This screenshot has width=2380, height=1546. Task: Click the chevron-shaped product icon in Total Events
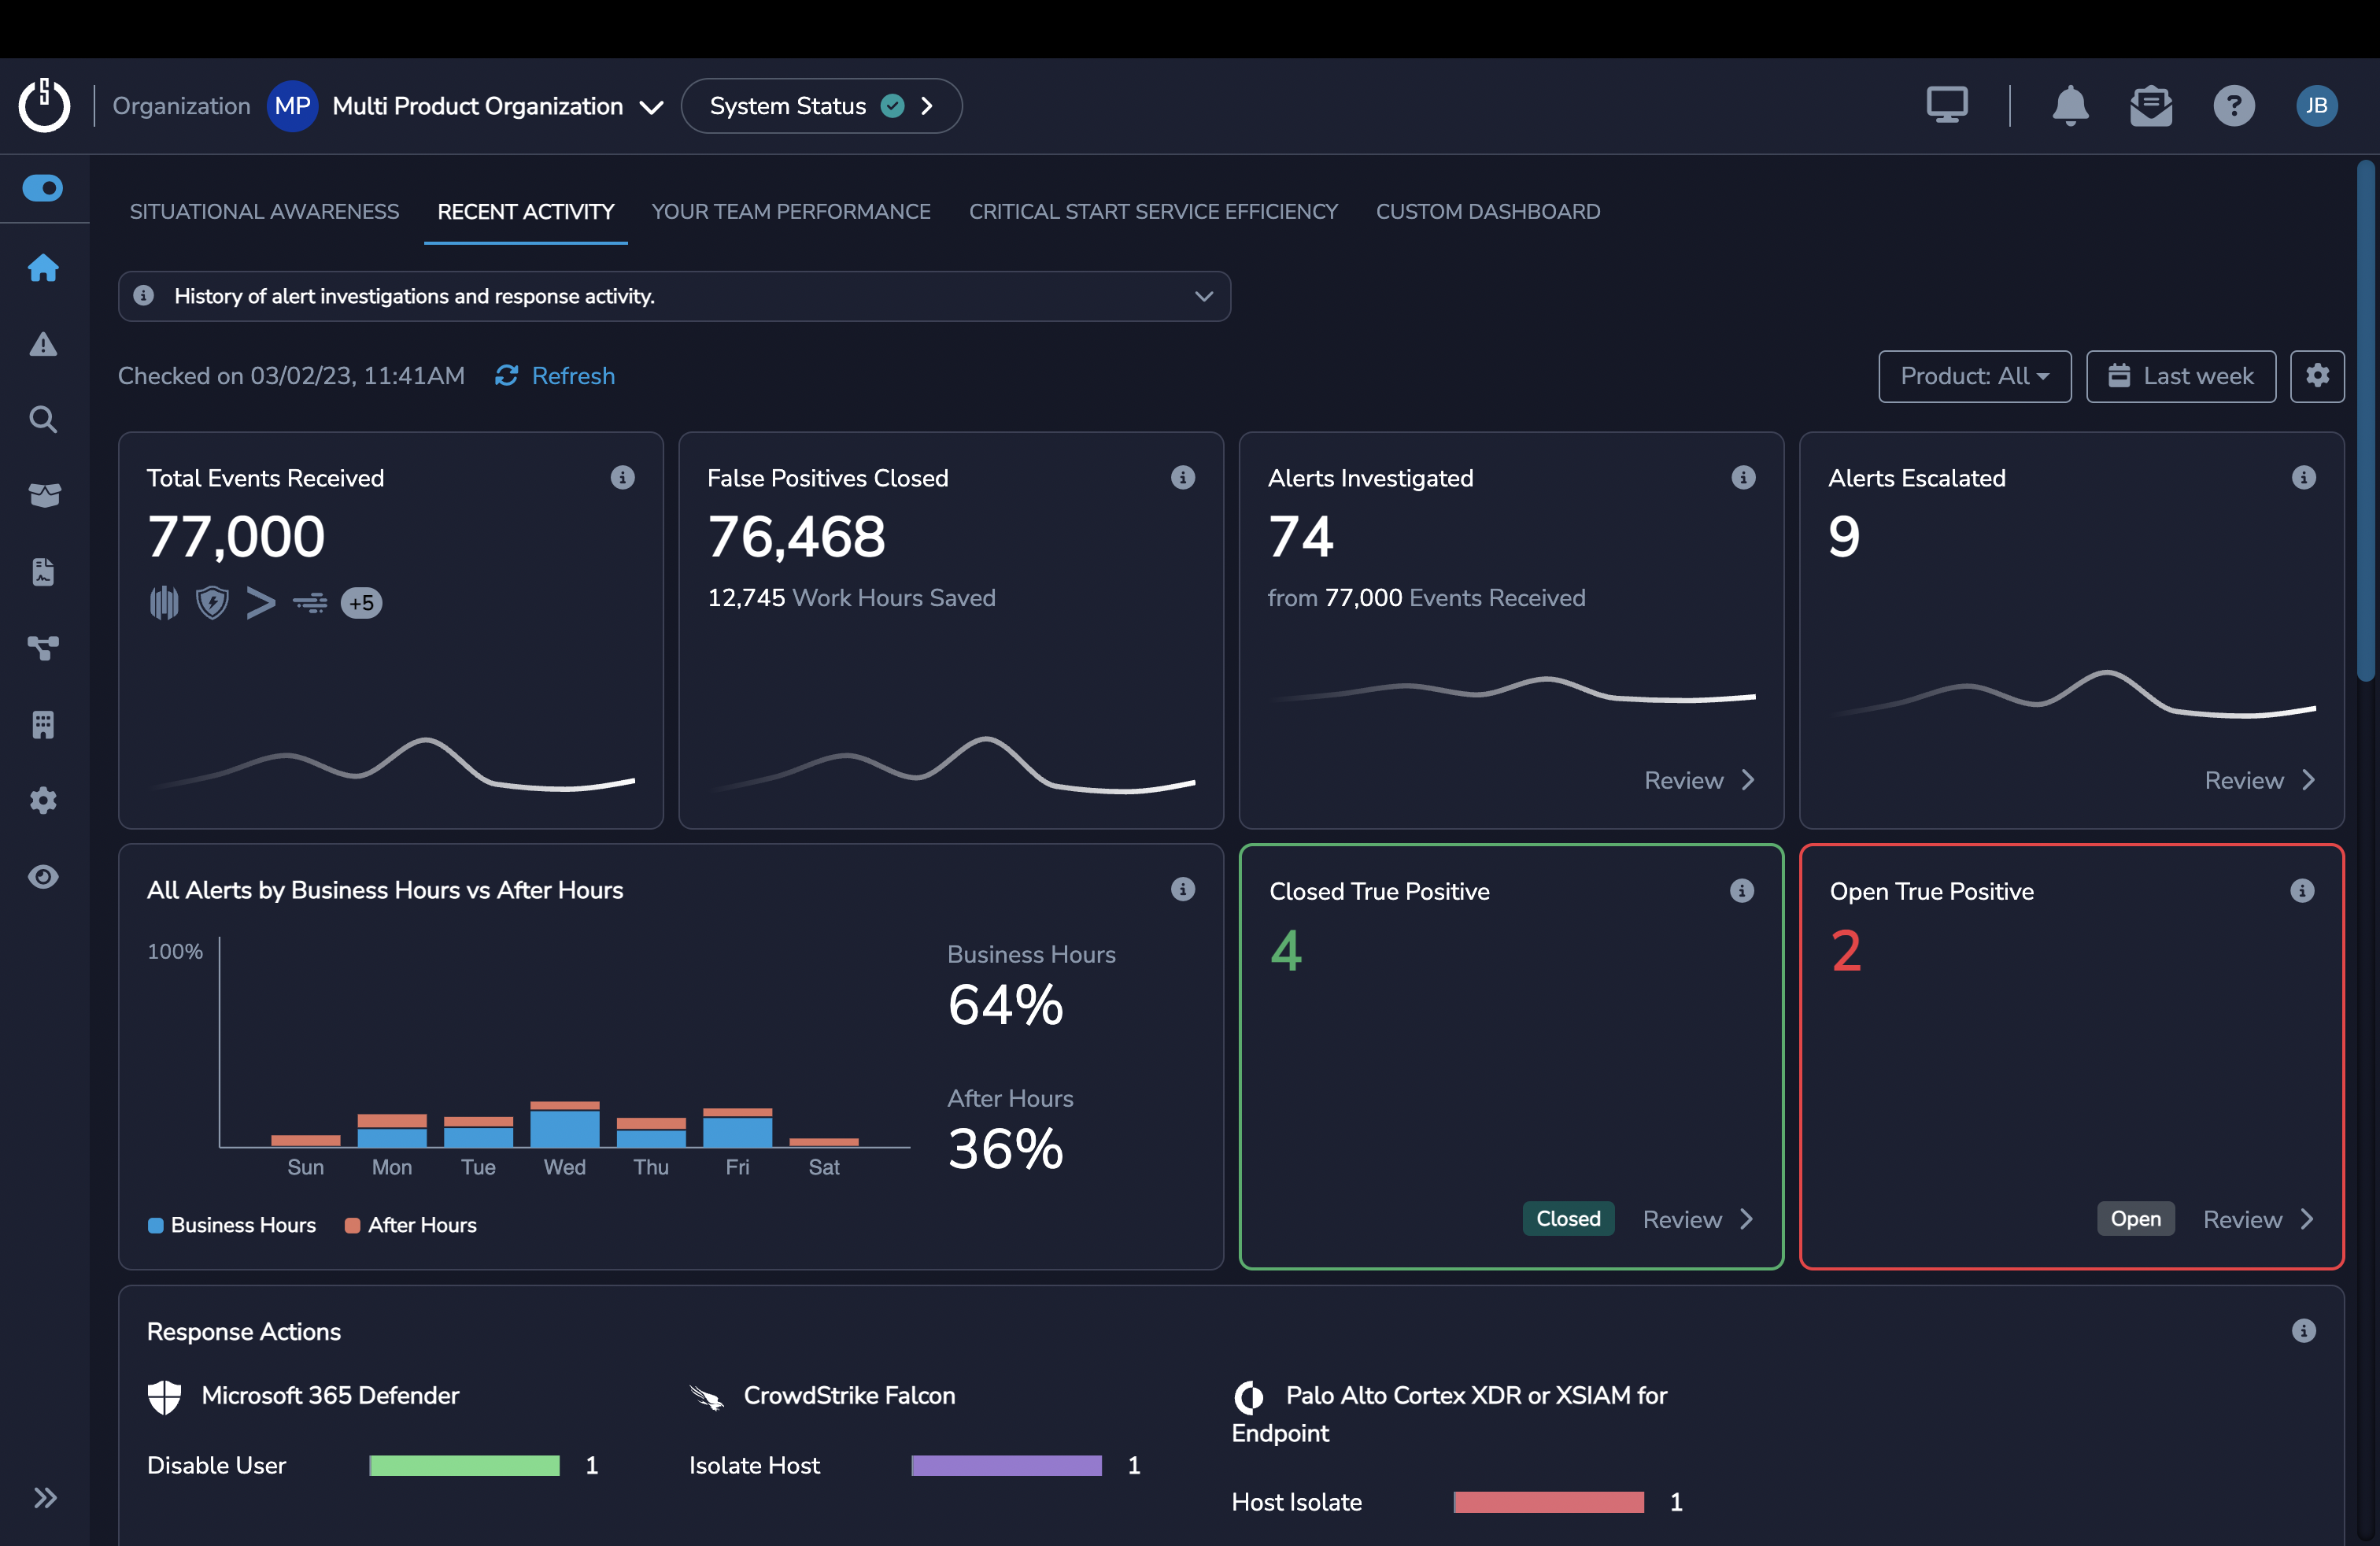[260, 602]
